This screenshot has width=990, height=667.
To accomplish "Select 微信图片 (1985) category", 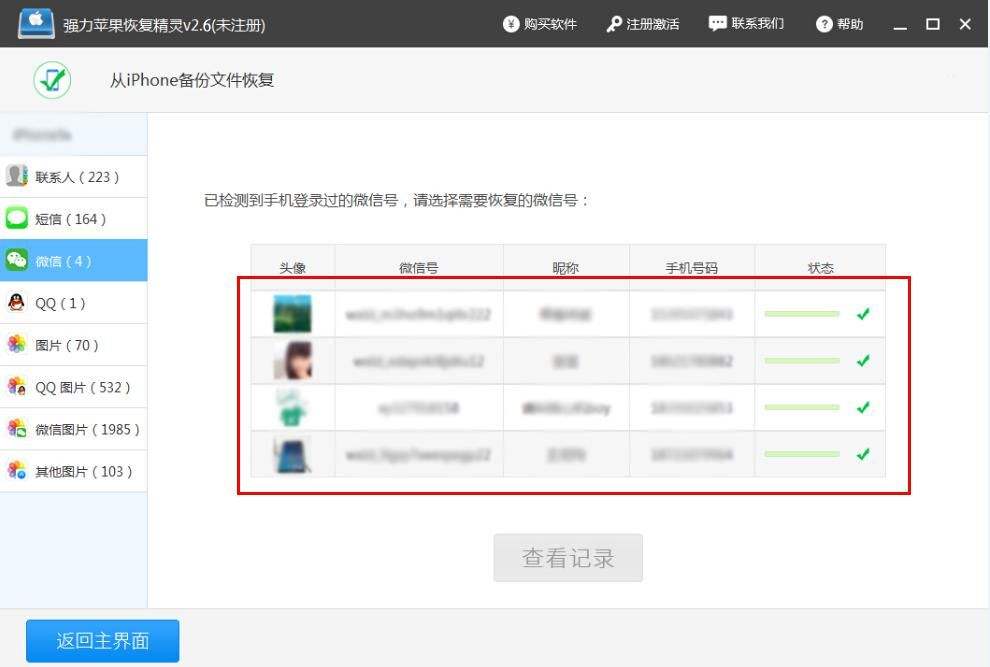I will [x=73, y=429].
